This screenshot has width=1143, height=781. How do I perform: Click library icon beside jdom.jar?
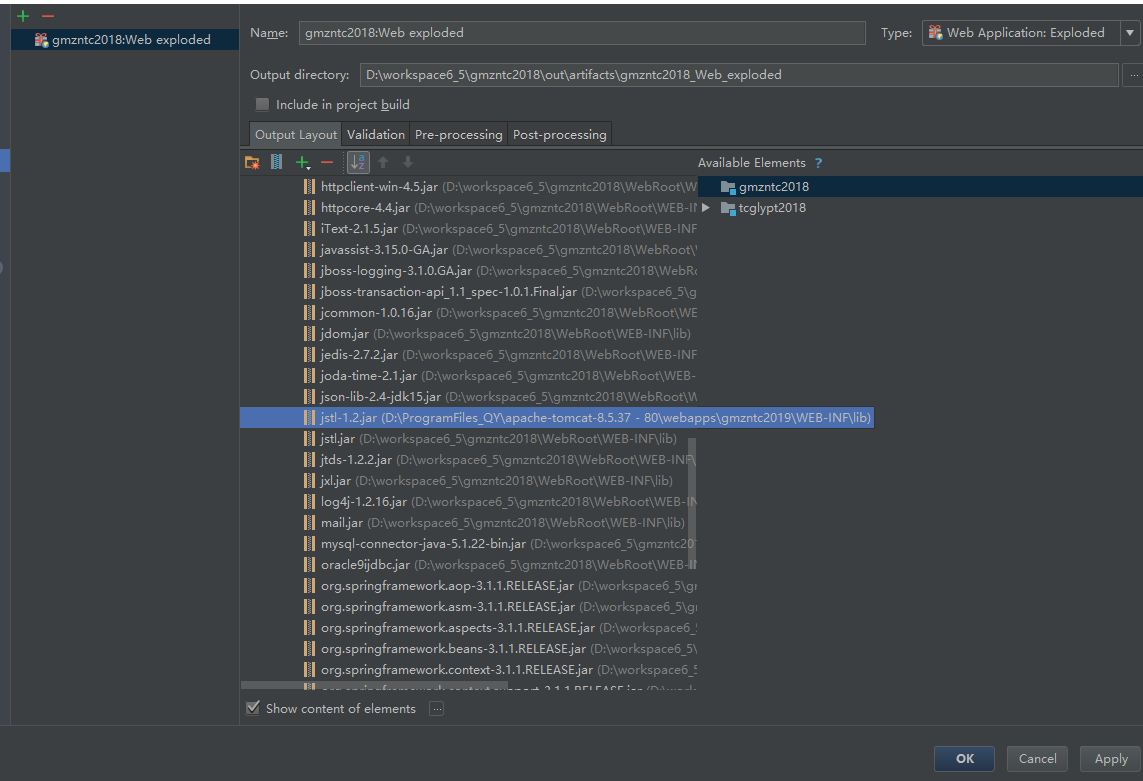pos(310,334)
